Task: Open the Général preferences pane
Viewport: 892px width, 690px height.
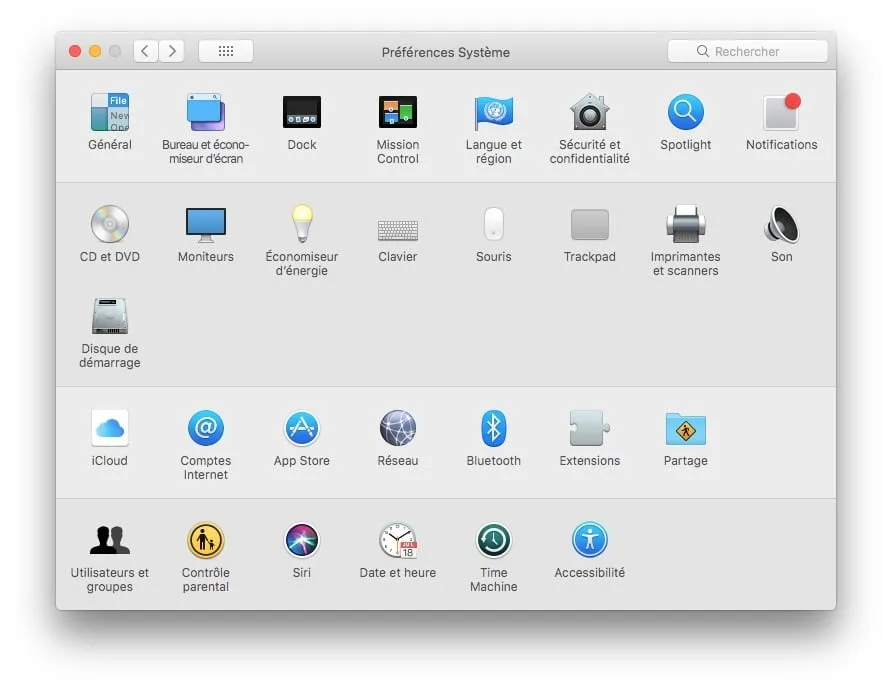Action: 110,112
